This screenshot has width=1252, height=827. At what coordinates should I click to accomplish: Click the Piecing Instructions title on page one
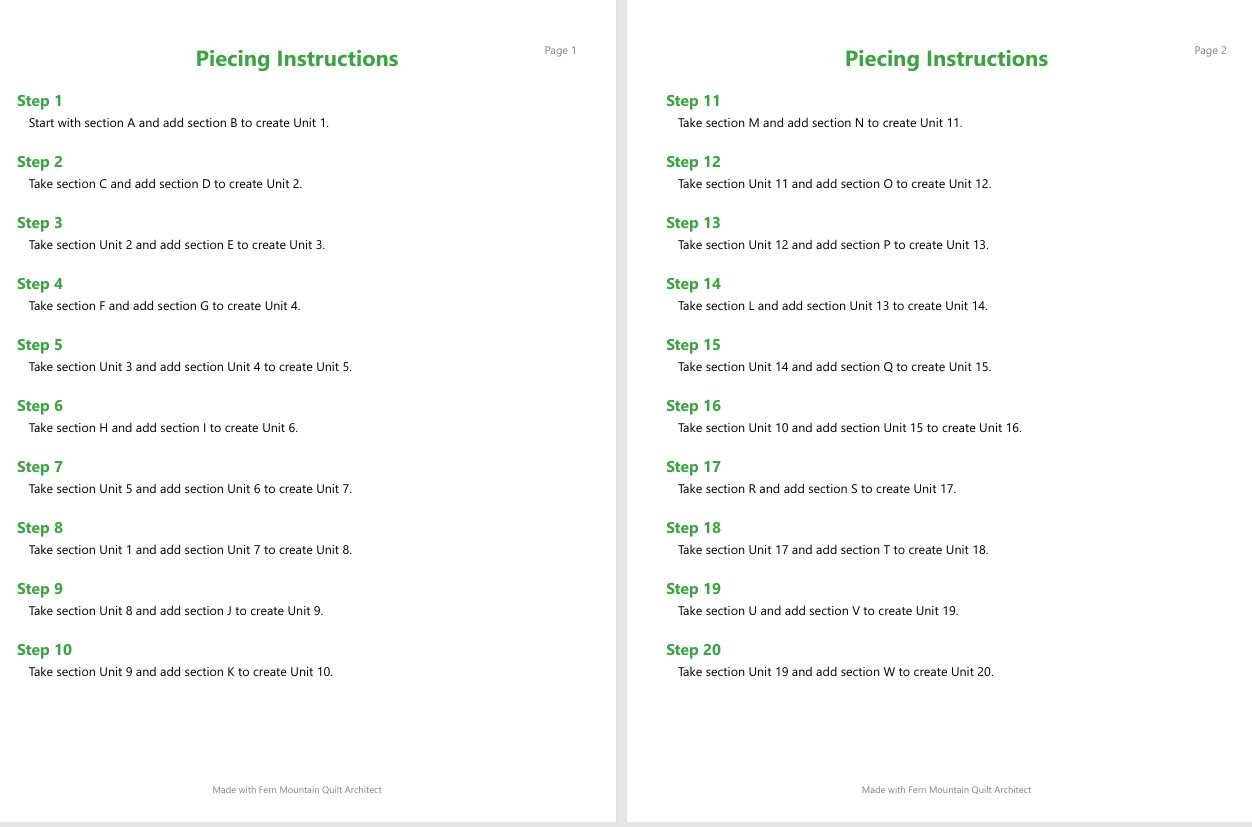pyautogui.click(x=297, y=59)
